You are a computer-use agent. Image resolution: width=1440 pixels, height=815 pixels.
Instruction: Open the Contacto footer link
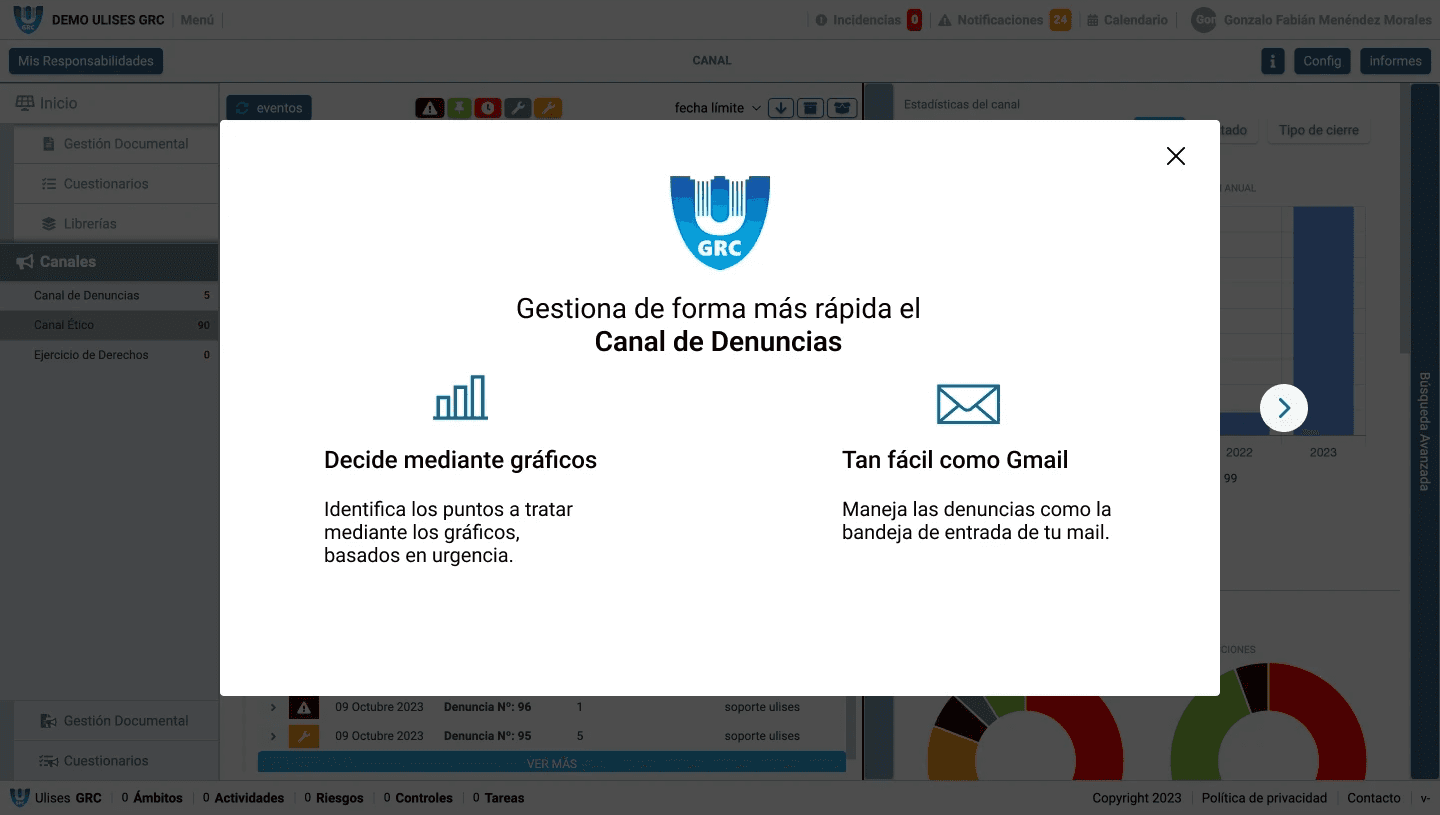(1374, 798)
